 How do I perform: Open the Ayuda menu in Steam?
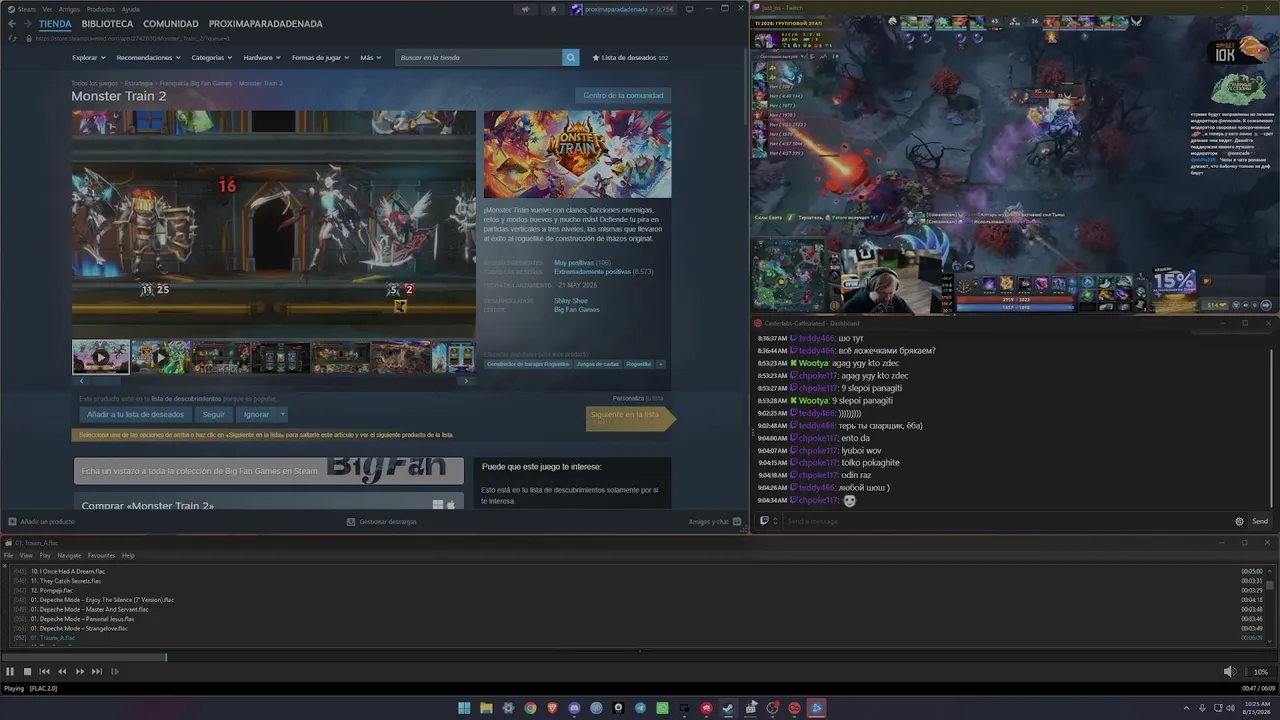coord(131,9)
